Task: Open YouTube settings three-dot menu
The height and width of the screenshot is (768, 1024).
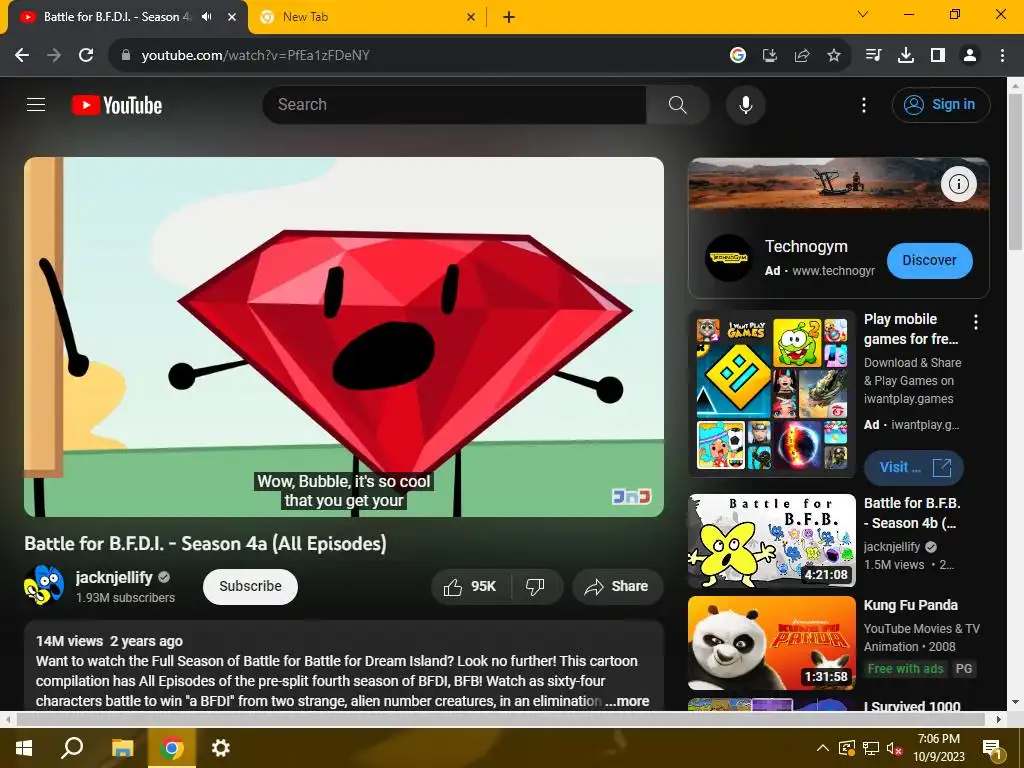Action: click(x=863, y=104)
